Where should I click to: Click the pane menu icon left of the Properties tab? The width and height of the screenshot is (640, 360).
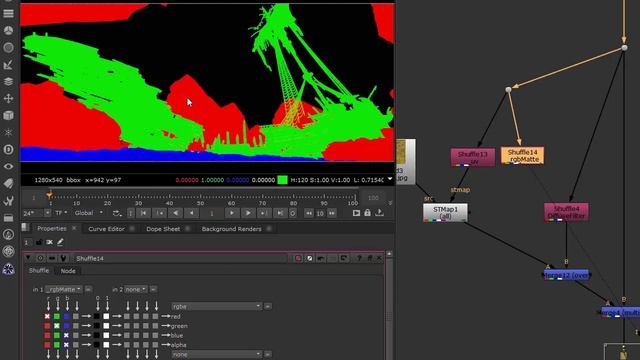[x=25, y=228]
